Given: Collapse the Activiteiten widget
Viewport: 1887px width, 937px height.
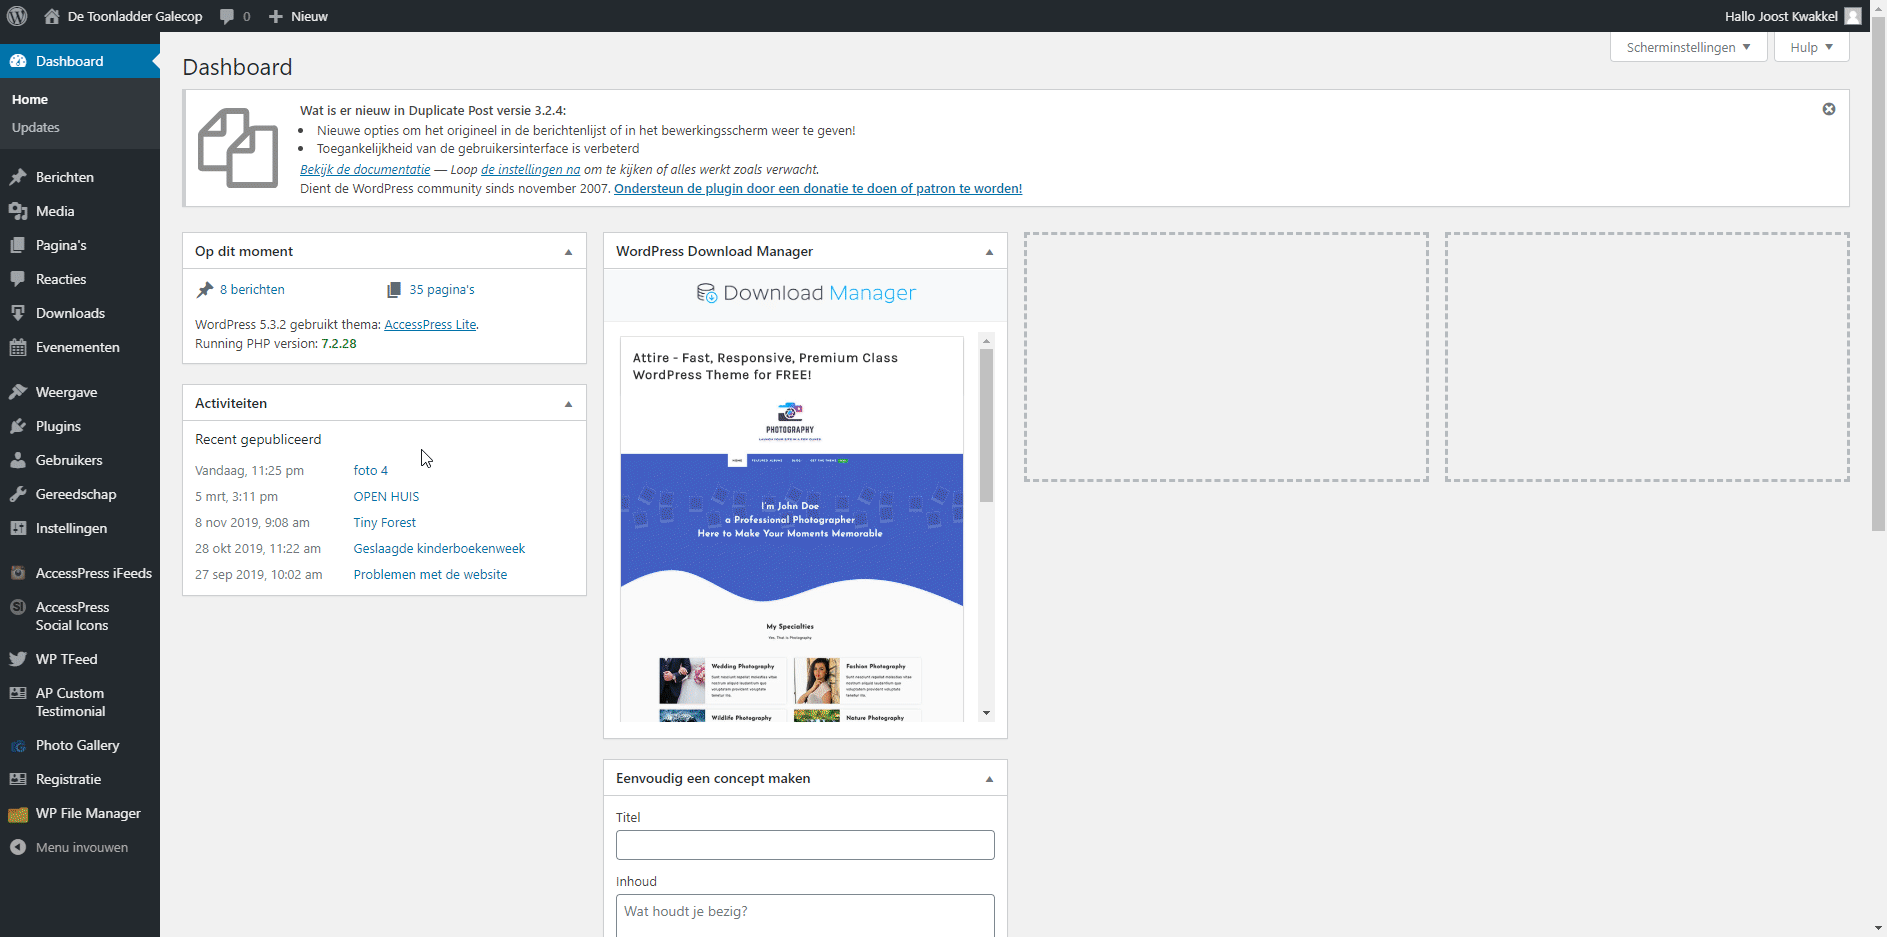Looking at the screenshot, I should tap(568, 404).
